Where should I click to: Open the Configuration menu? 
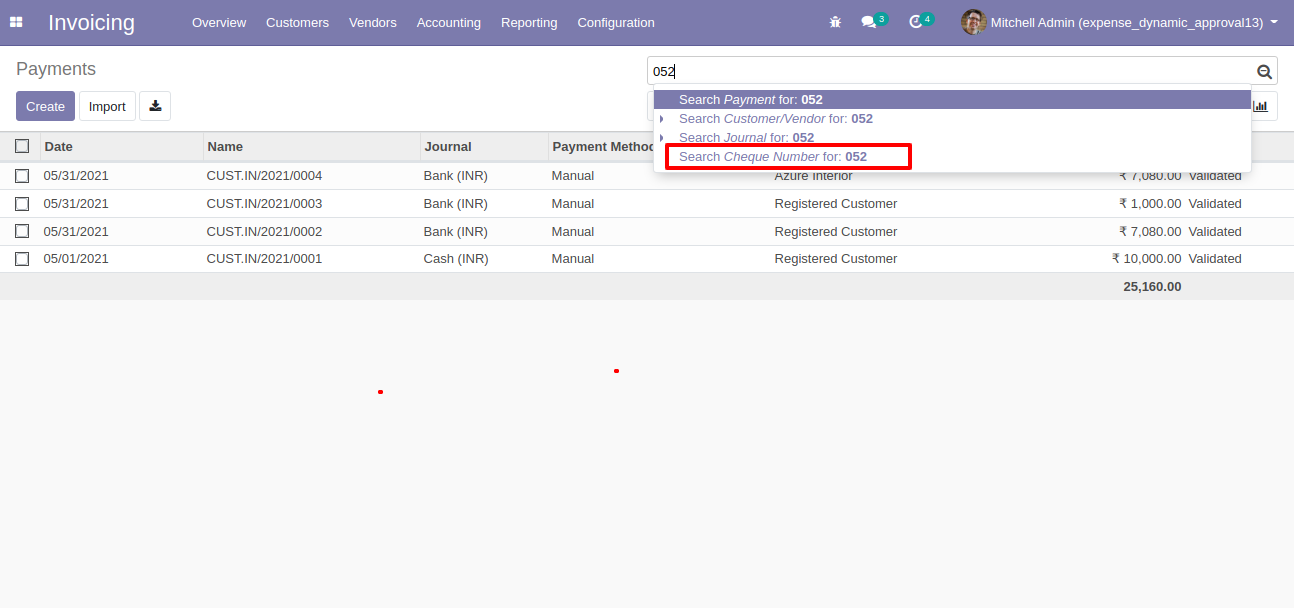tap(616, 22)
